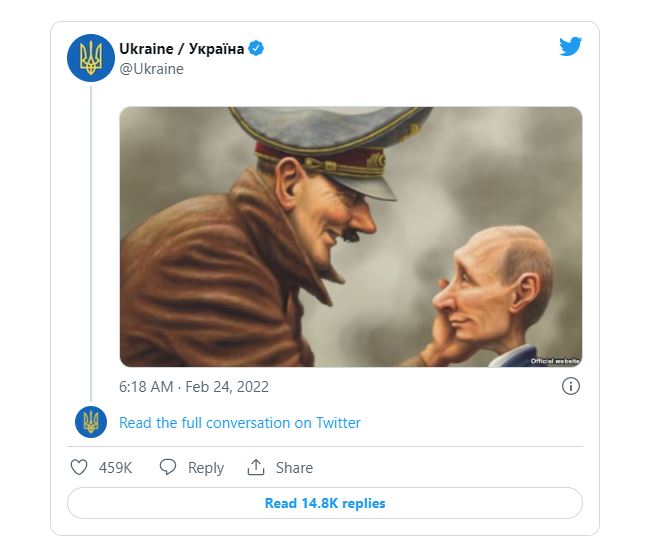Read the full conversation on Twitter
Screen dimensions: 661x550
point(239,423)
